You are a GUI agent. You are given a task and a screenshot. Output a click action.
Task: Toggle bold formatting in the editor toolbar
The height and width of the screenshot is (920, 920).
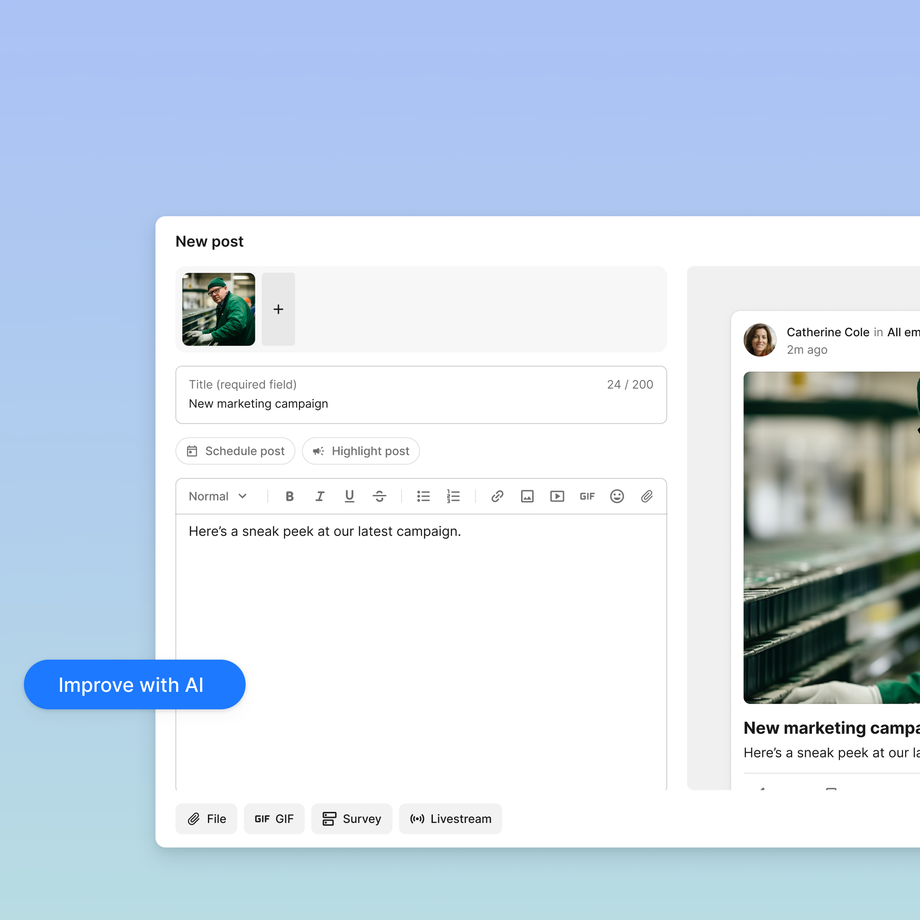tap(289, 496)
